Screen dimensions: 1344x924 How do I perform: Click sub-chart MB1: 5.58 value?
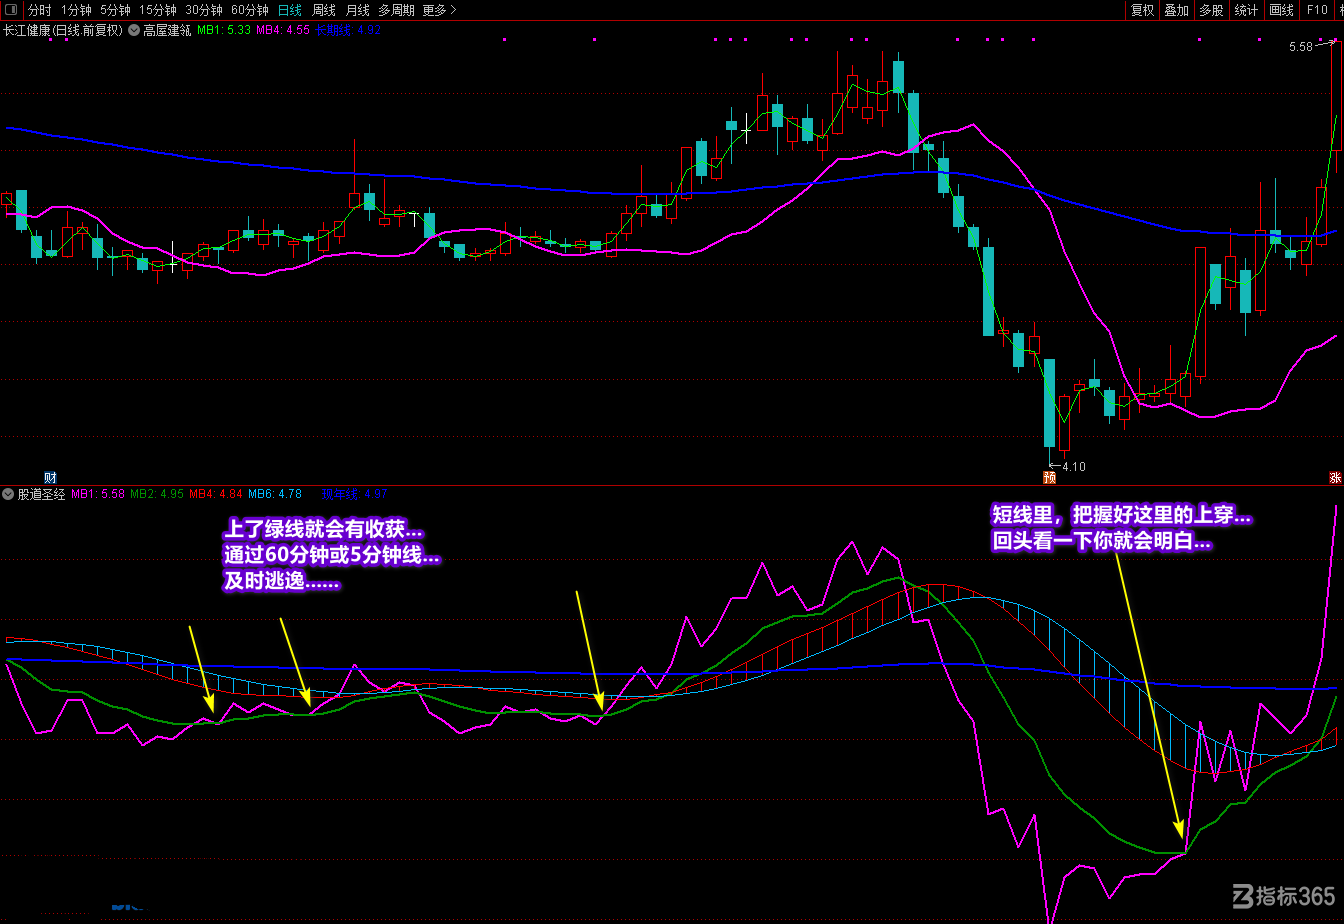[x=98, y=494]
